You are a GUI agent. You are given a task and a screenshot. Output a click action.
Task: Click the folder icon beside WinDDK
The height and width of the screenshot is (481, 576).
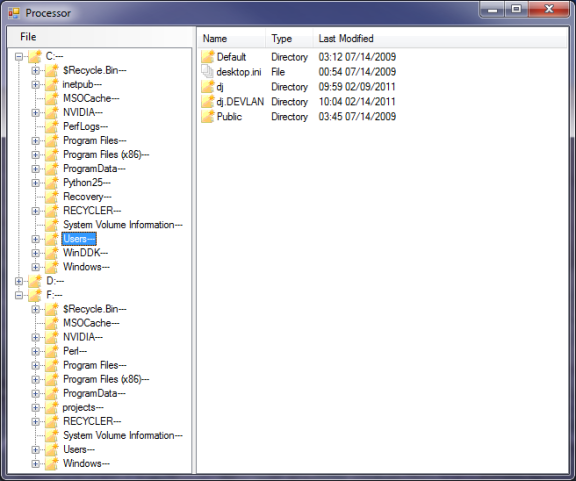[52, 252]
